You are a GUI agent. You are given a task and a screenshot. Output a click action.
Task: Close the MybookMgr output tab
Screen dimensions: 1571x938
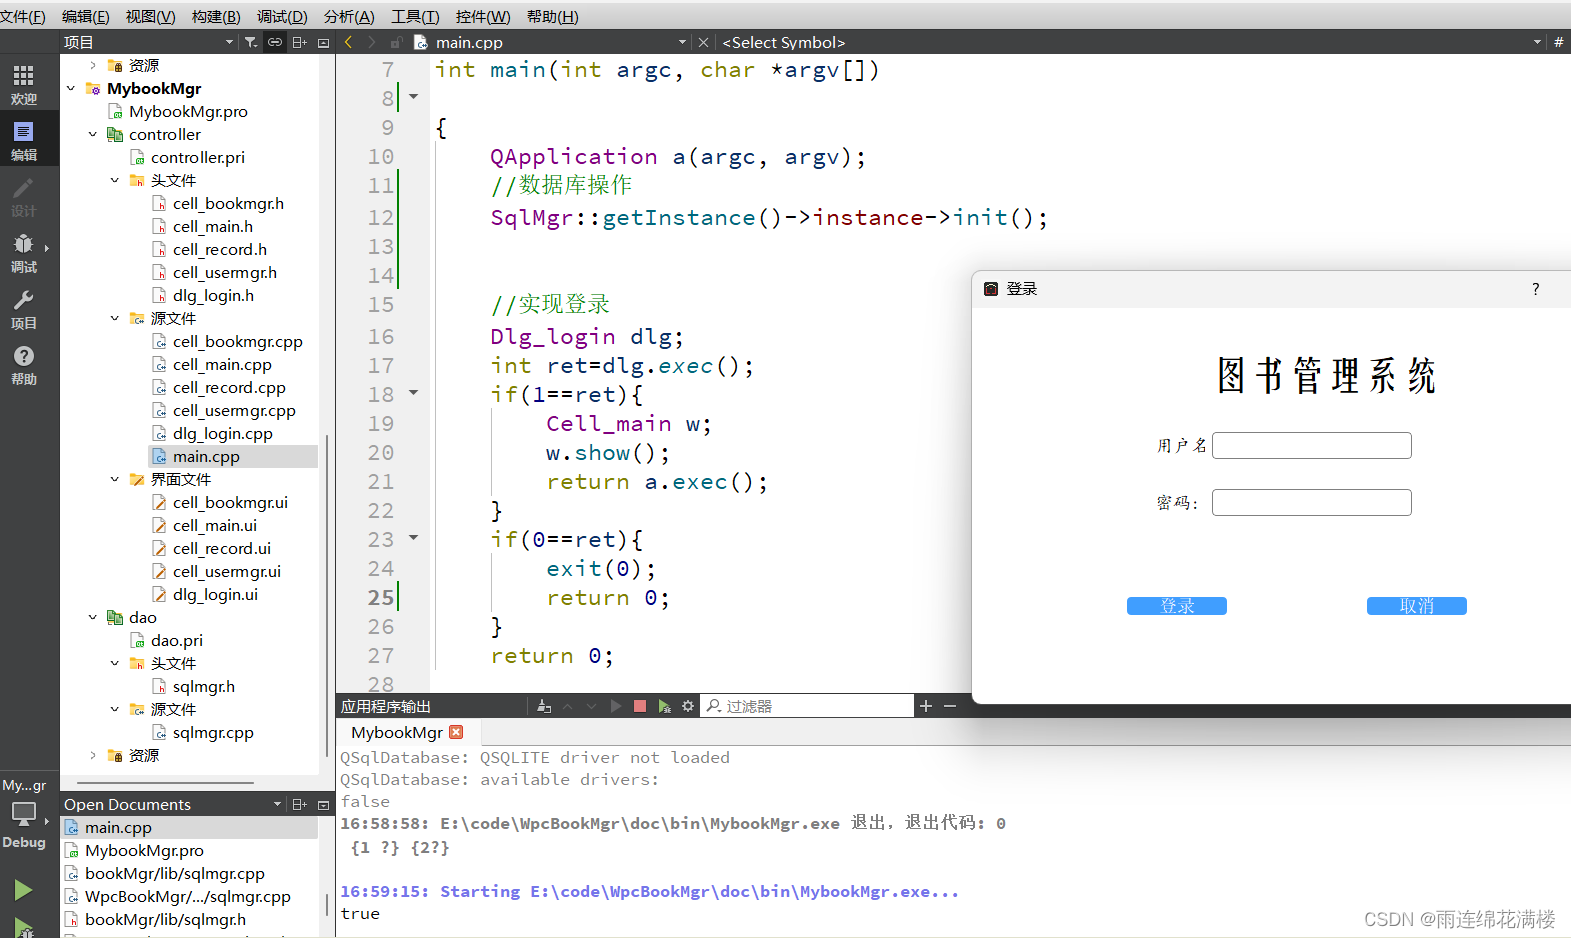(456, 732)
